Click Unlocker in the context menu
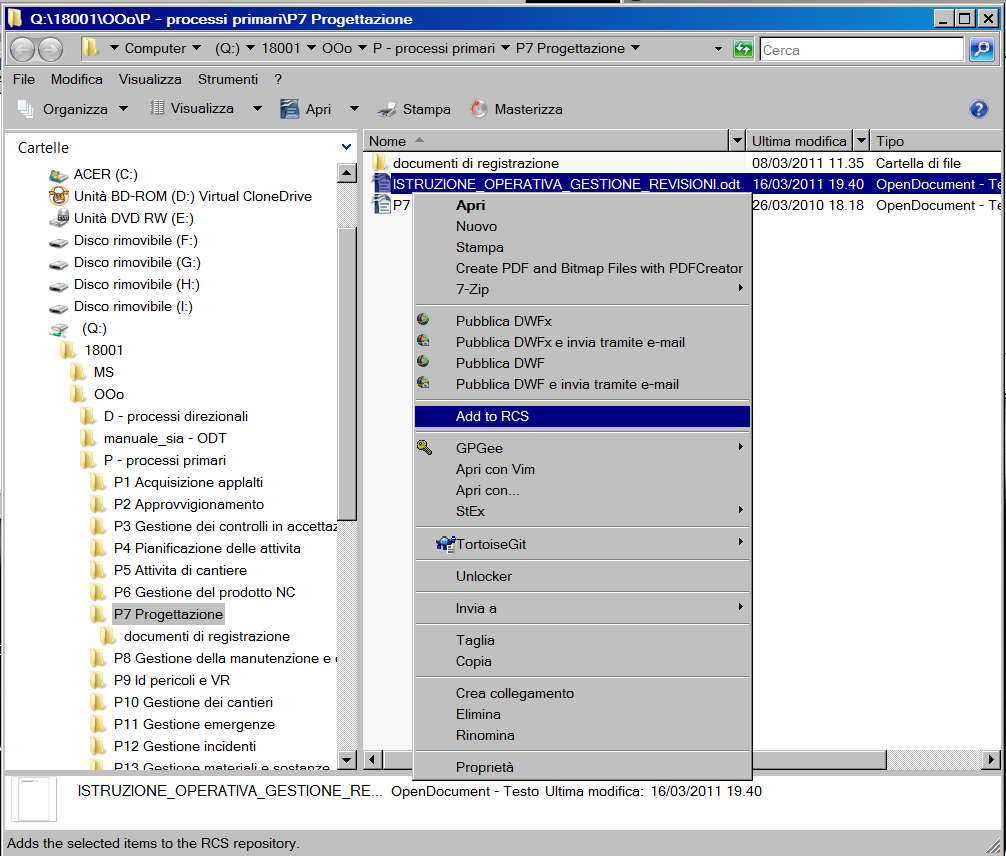The width and height of the screenshot is (1006, 856). coord(582,576)
